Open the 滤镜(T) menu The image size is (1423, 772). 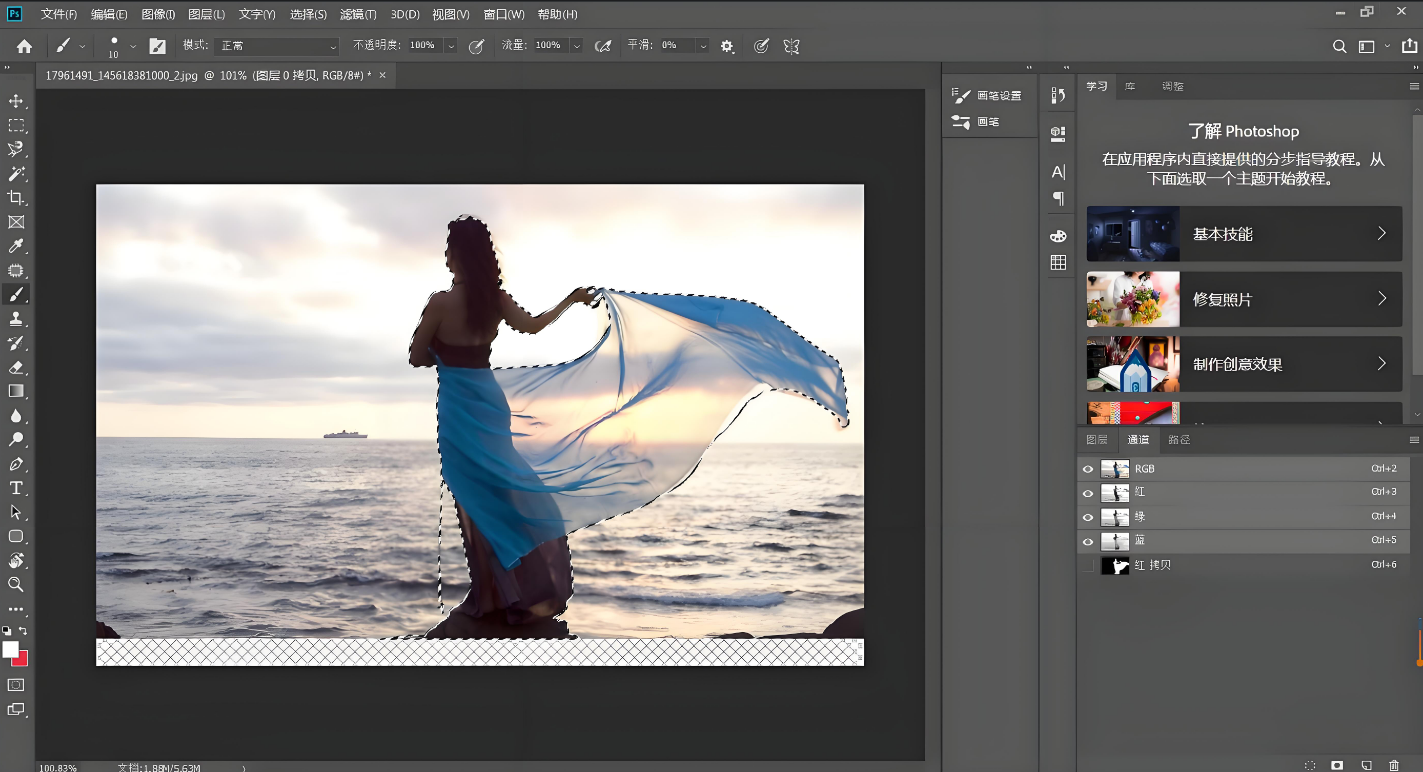[358, 15]
